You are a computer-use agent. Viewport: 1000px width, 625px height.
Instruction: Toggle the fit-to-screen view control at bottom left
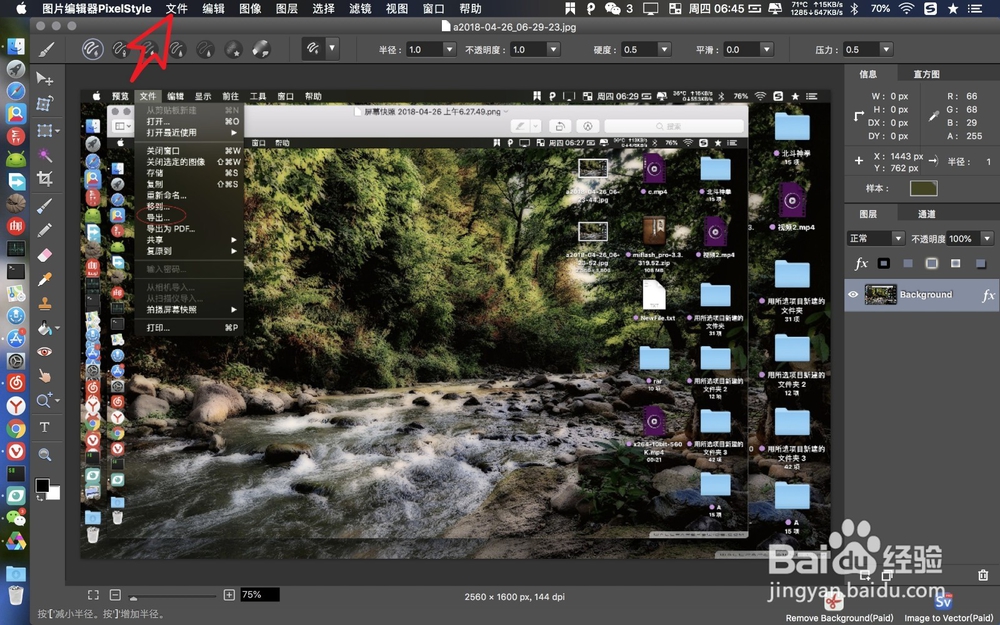click(93, 594)
